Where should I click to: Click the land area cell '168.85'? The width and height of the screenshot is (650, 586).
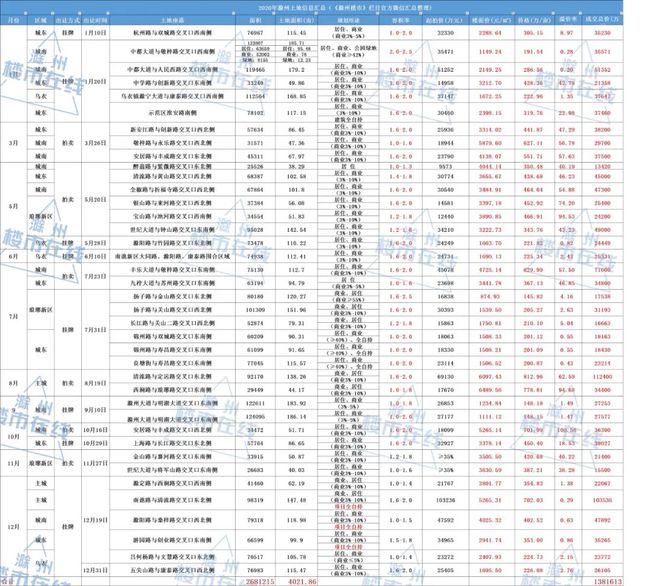[296, 96]
